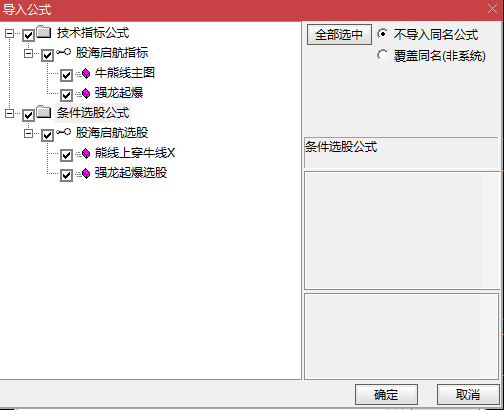
Task: Collapse the 股海启航指标 tree node
Action: 29,53
